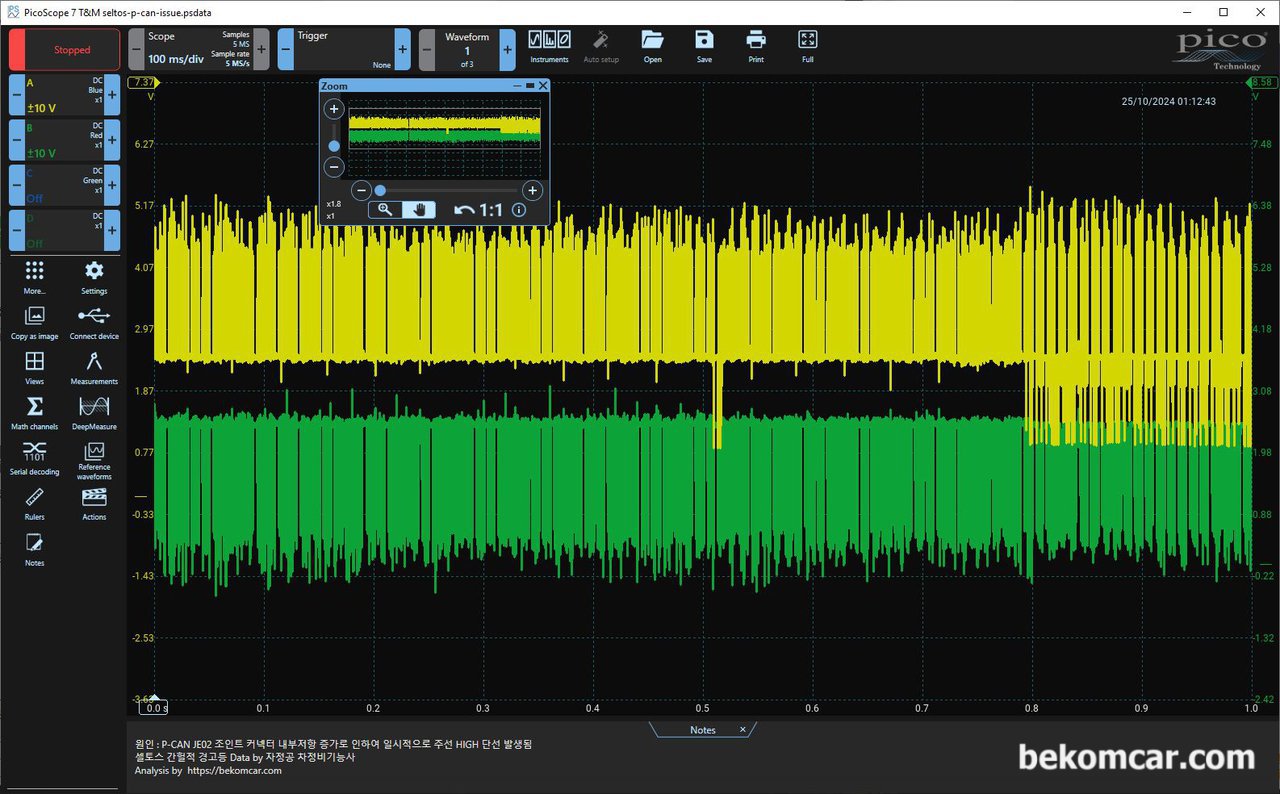The image size is (1280, 794).
Task: Click Channel C plus button
Action: point(112,186)
